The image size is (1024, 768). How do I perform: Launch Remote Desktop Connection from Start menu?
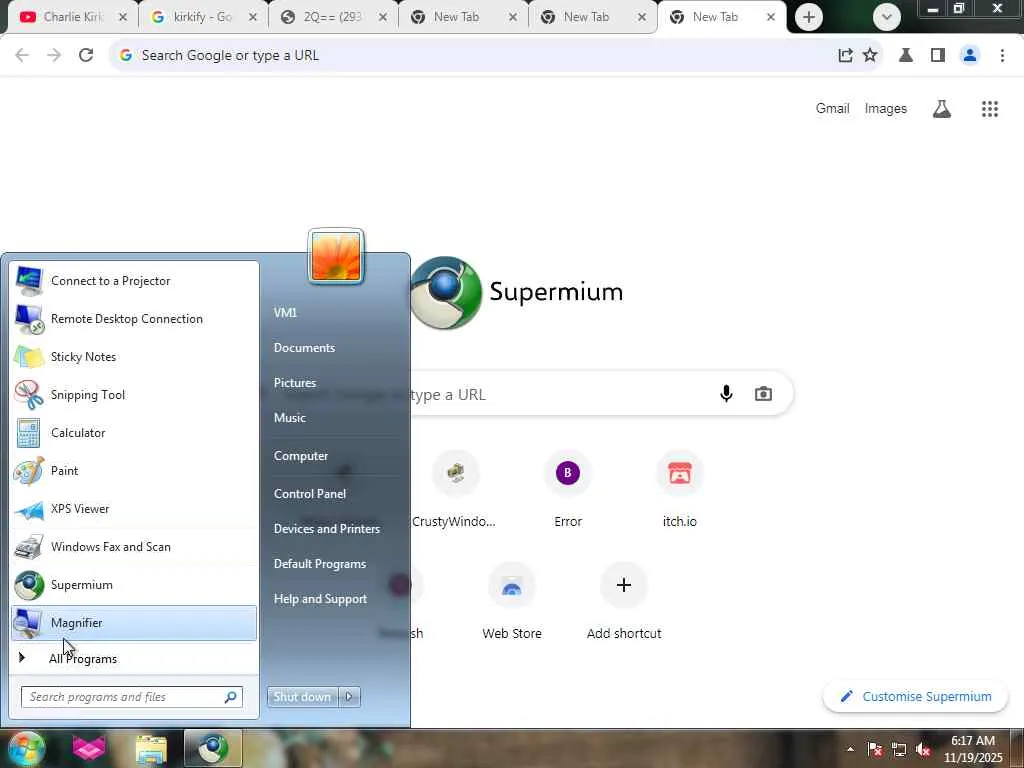pyautogui.click(x=134, y=319)
